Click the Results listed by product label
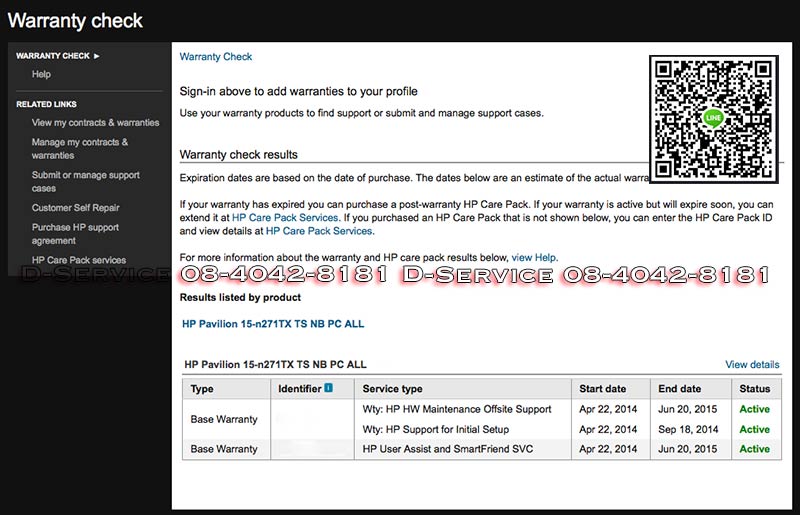The width and height of the screenshot is (800, 515). pos(240,297)
